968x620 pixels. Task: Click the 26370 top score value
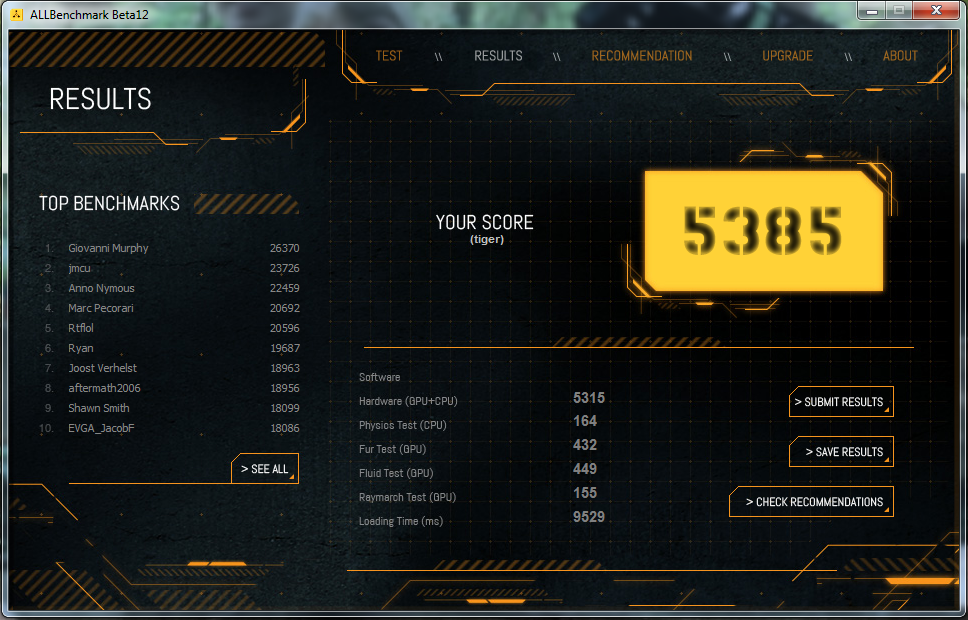click(285, 248)
